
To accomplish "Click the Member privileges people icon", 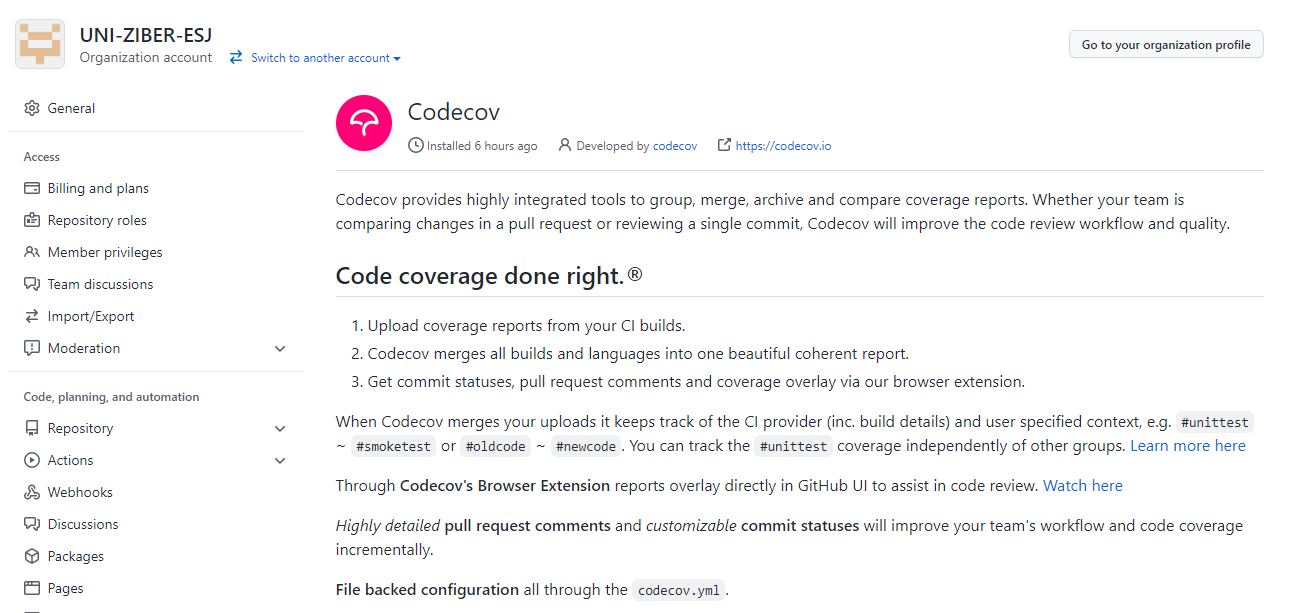I will click(x=32, y=252).
